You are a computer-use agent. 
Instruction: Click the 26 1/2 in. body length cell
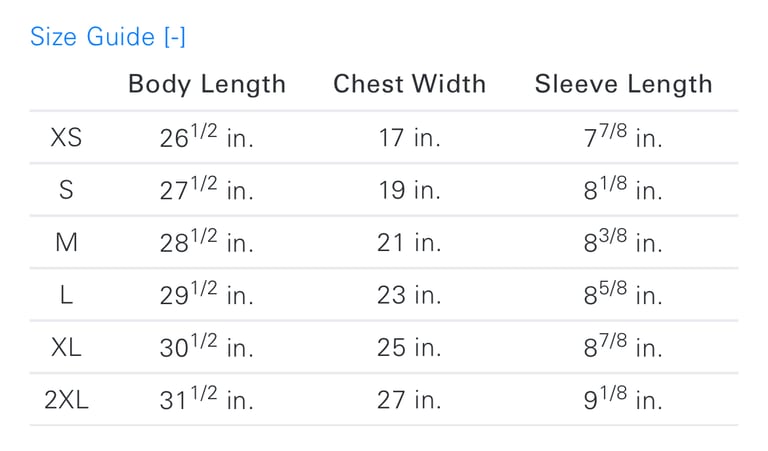pyautogui.click(x=207, y=138)
